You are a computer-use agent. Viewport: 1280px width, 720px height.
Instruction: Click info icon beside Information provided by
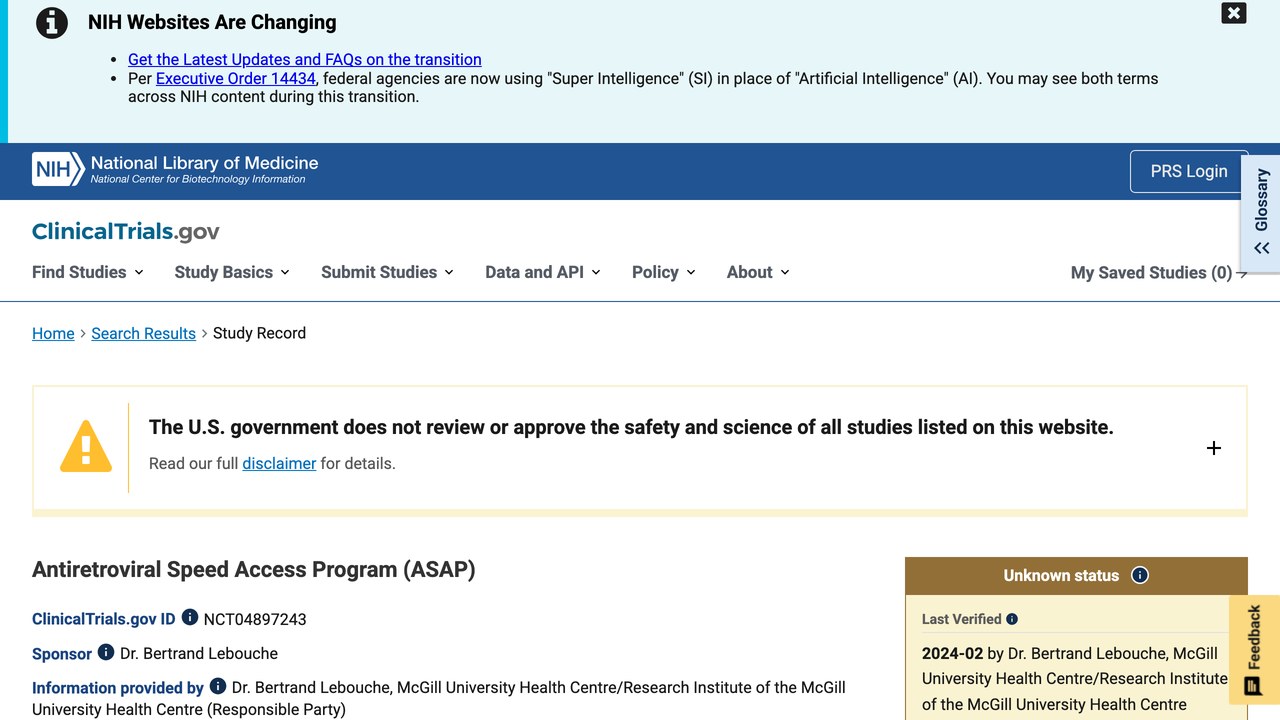(218, 686)
